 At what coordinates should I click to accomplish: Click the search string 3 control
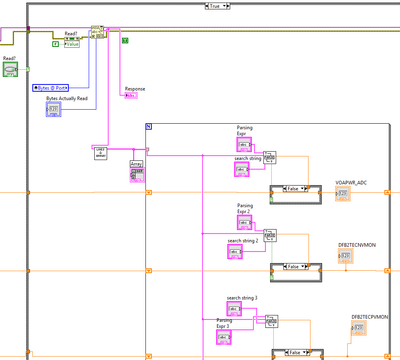coord(234,309)
